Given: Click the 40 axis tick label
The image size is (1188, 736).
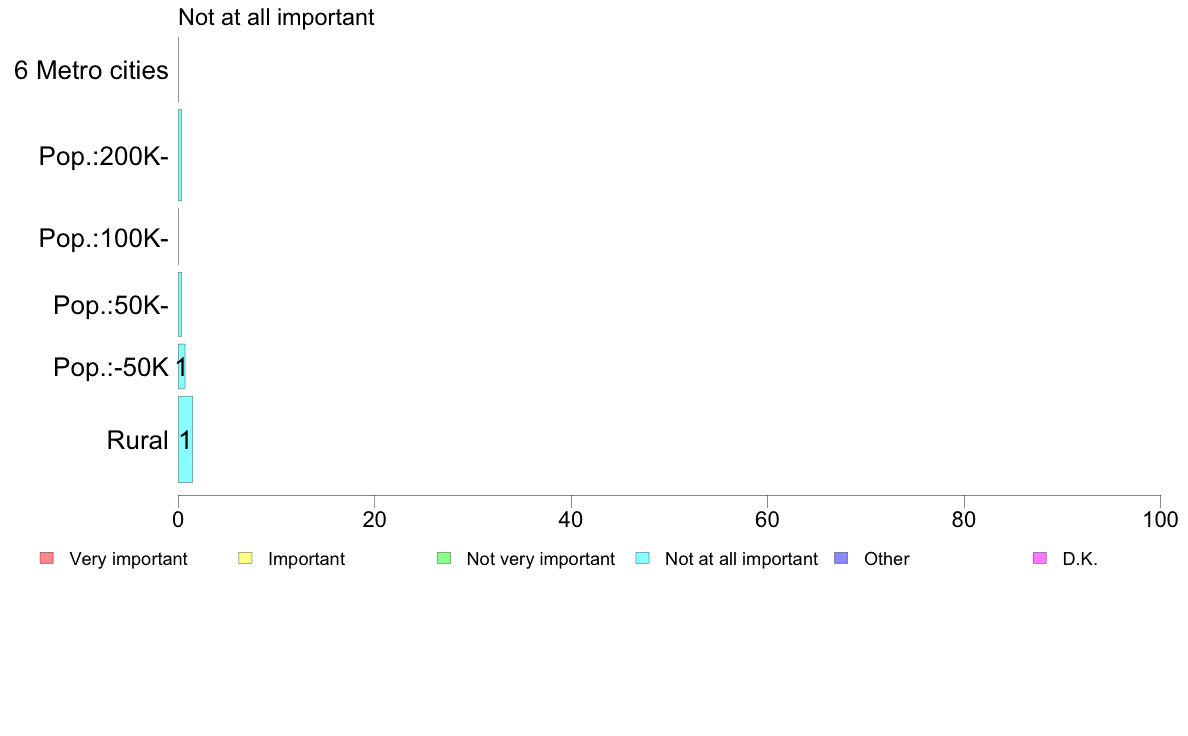Looking at the screenshot, I should [571, 519].
